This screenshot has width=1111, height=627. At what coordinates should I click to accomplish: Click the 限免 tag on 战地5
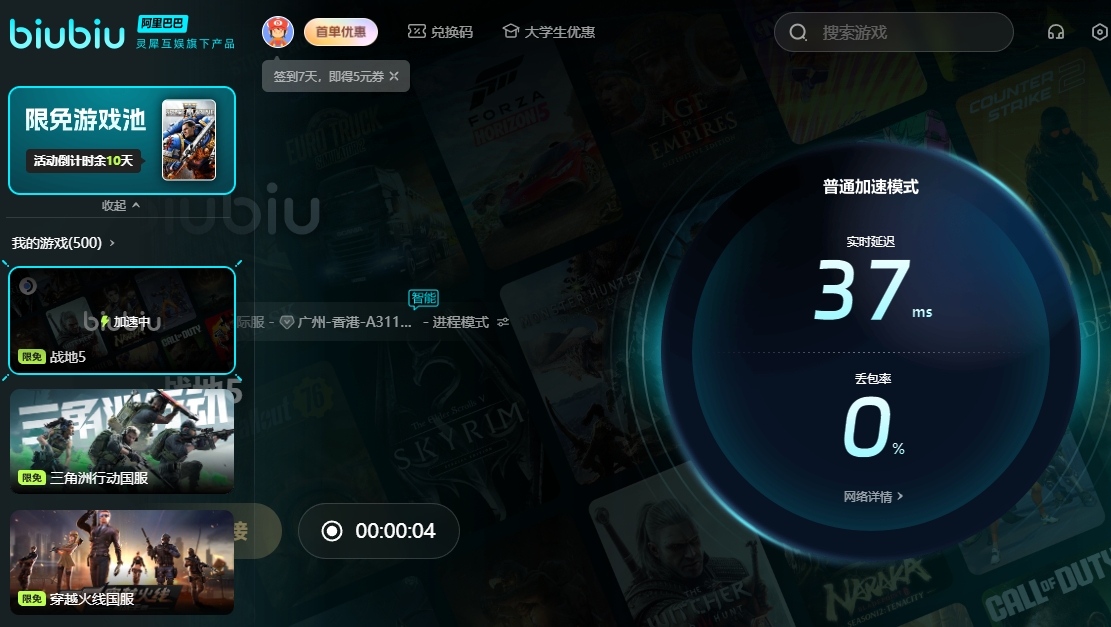32,356
